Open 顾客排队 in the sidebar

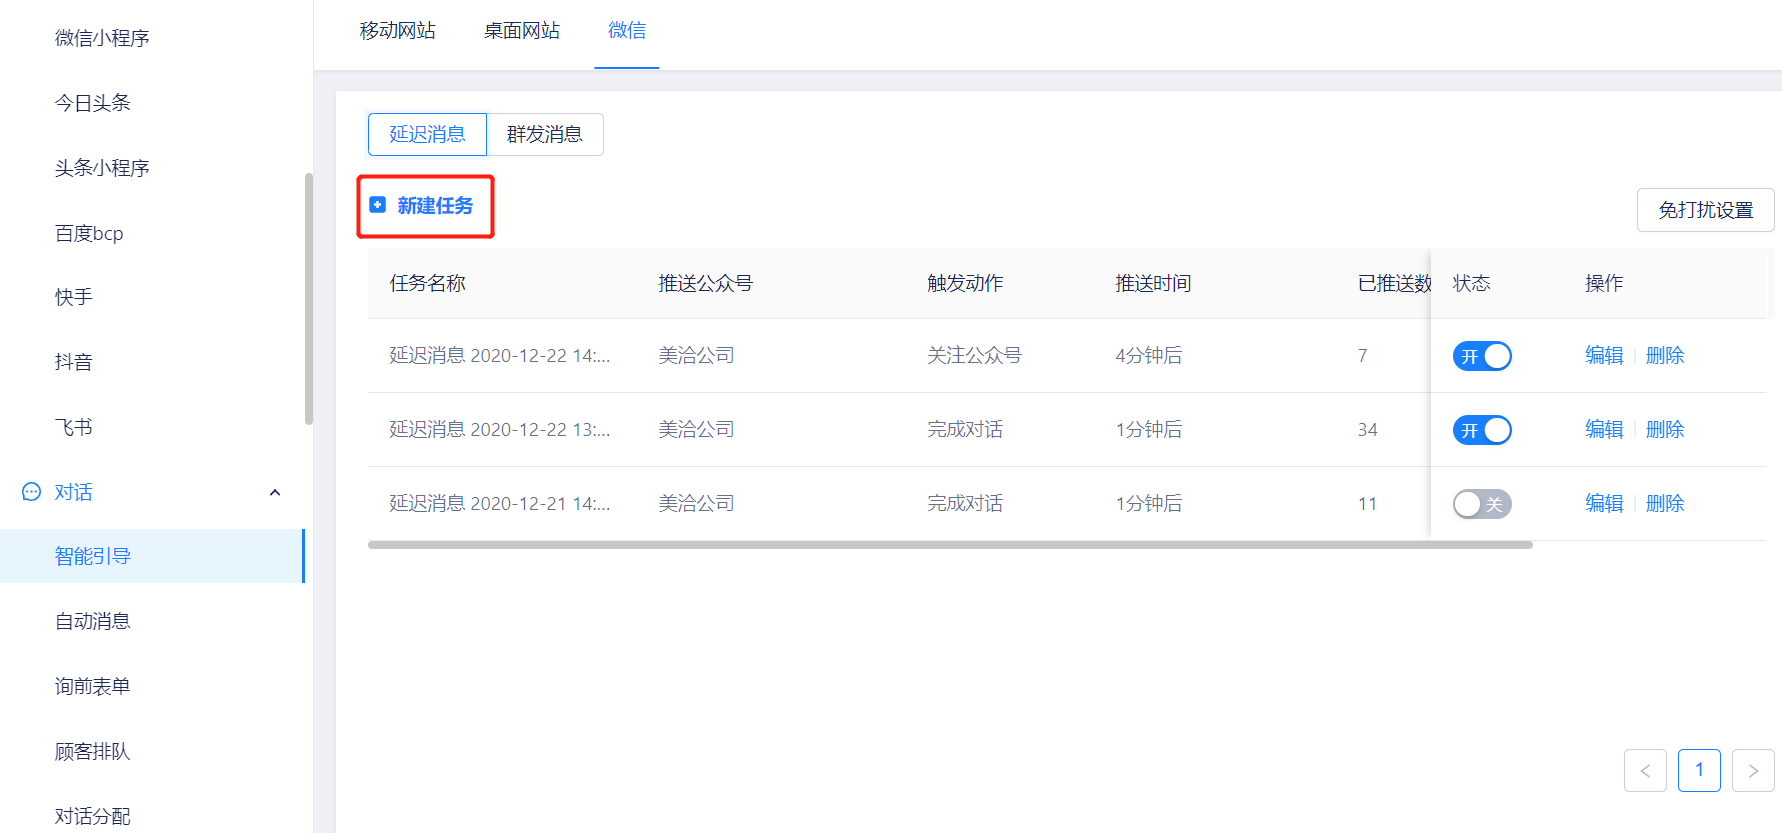pos(92,751)
